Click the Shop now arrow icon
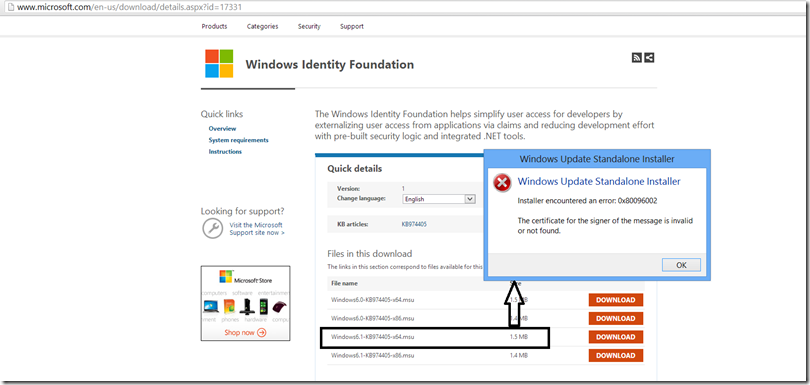Viewport: 810px width, 385px height. pos(261,332)
